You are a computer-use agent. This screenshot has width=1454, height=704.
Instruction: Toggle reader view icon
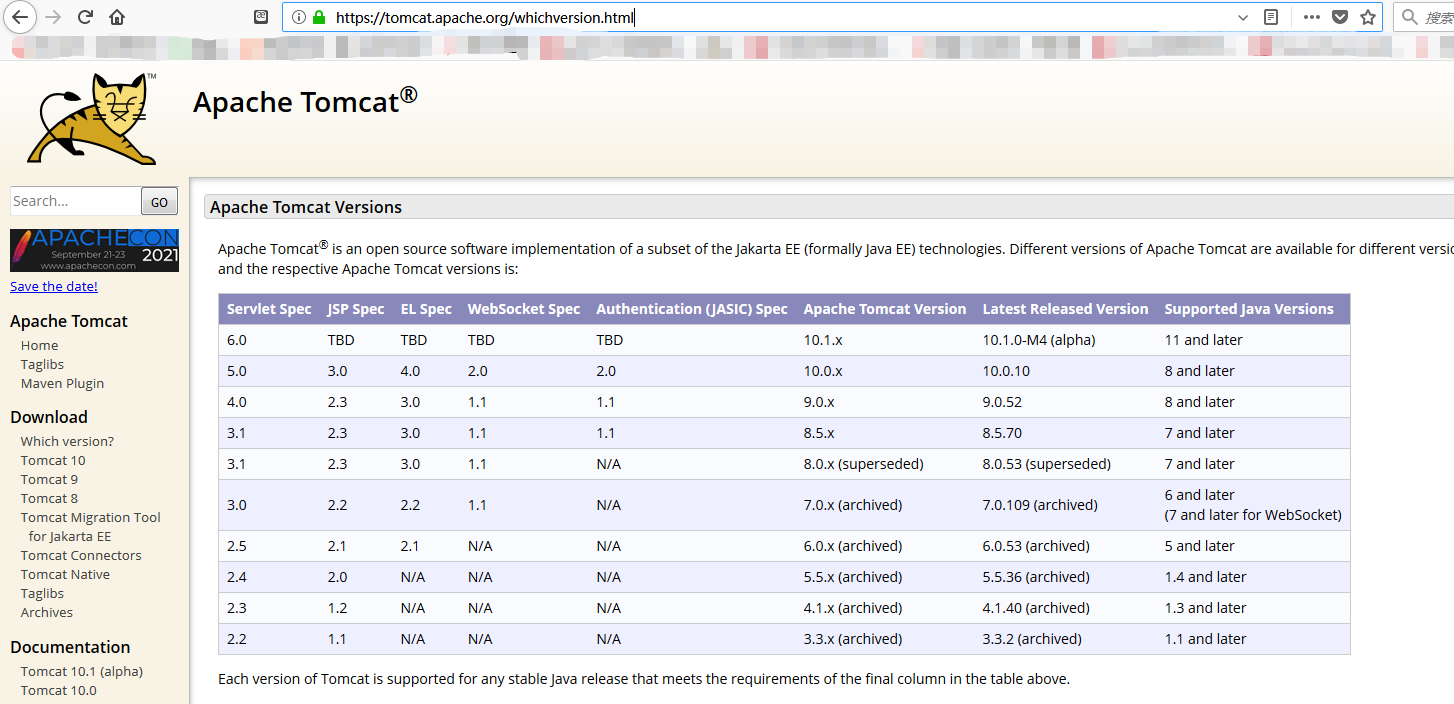pos(1271,17)
